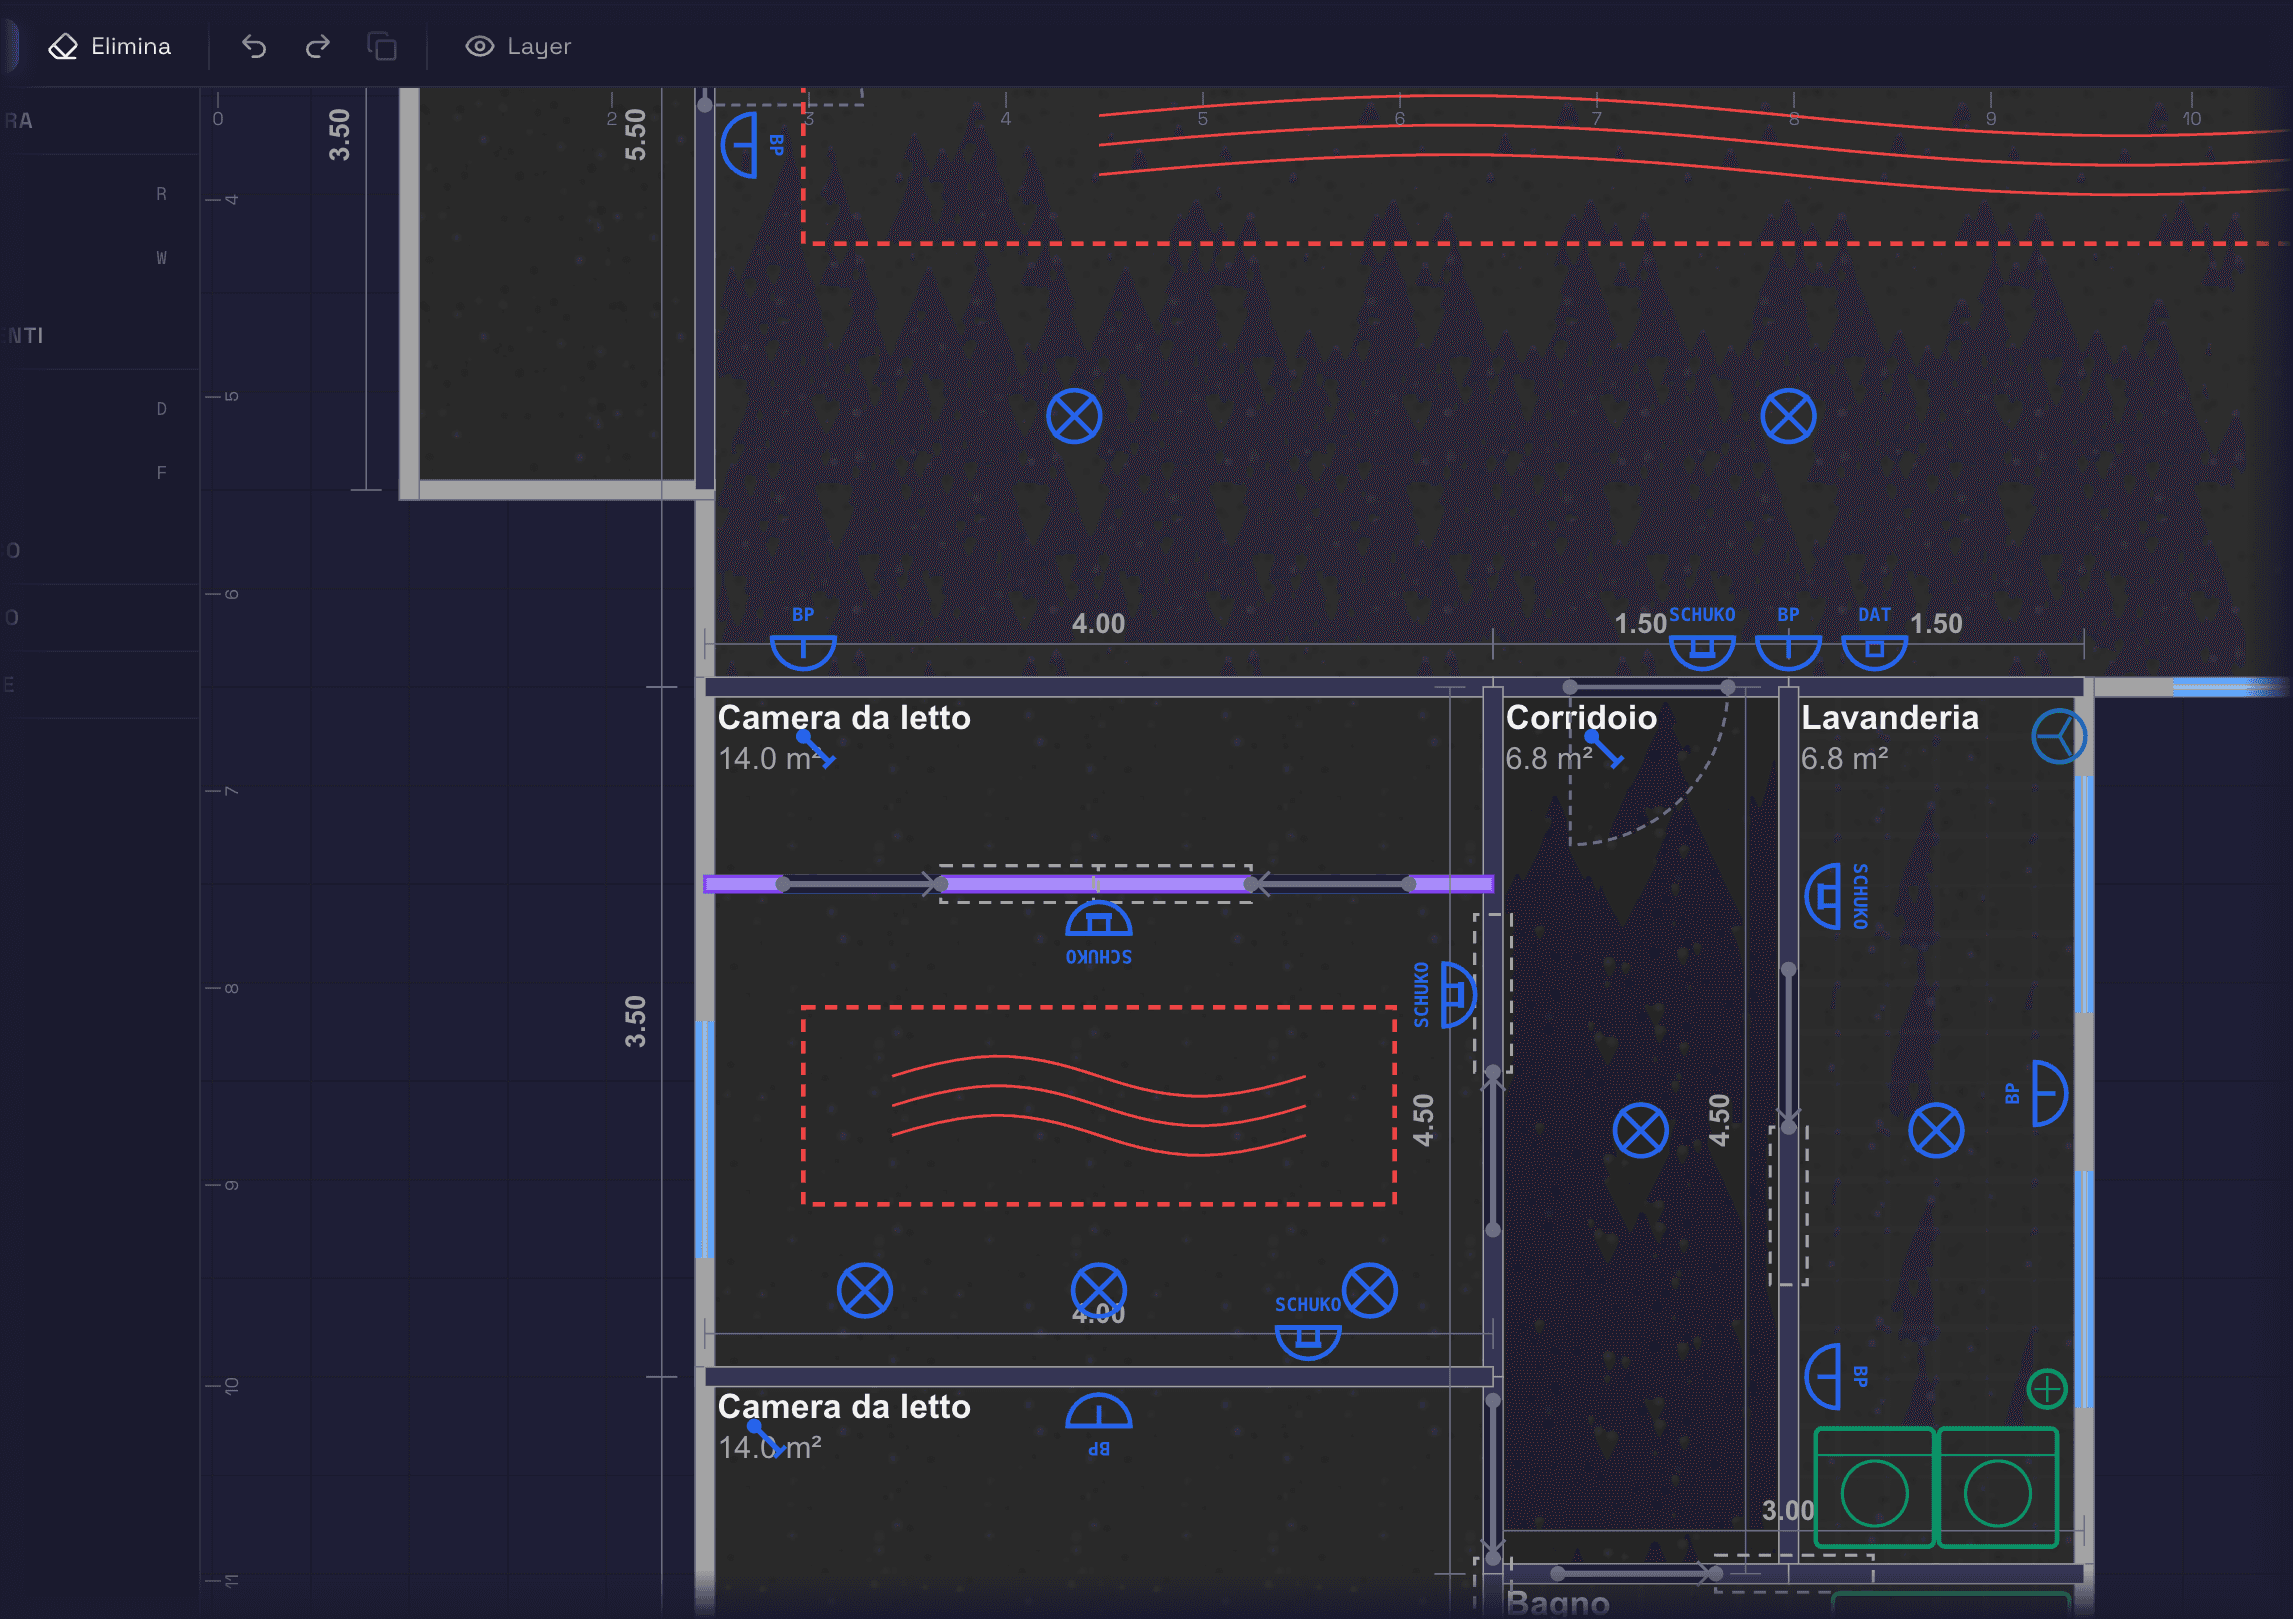
Task: Click the 5.50 dimension label
Action: [635, 135]
